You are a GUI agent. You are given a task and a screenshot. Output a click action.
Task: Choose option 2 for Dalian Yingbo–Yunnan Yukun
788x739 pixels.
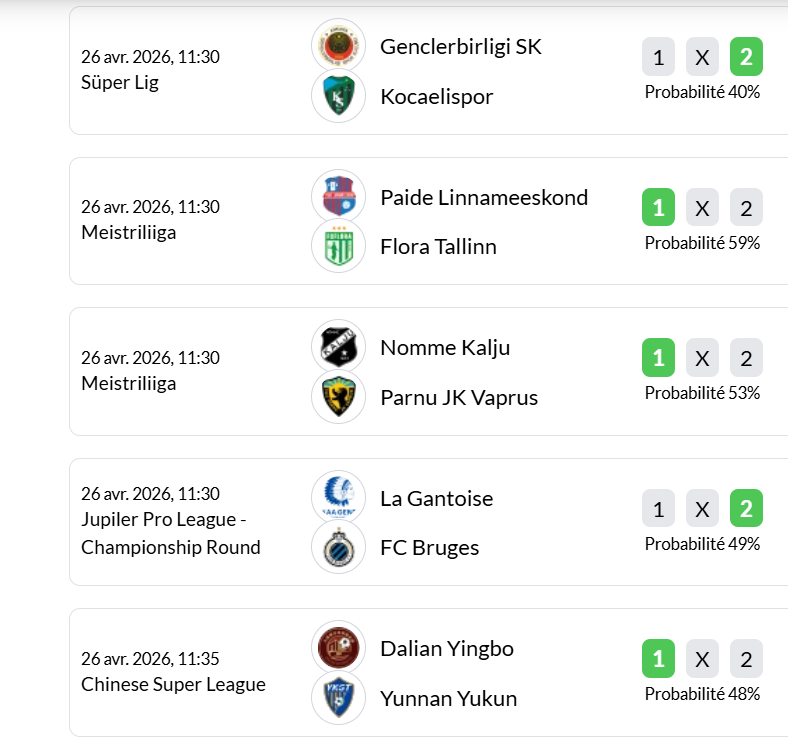(746, 659)
